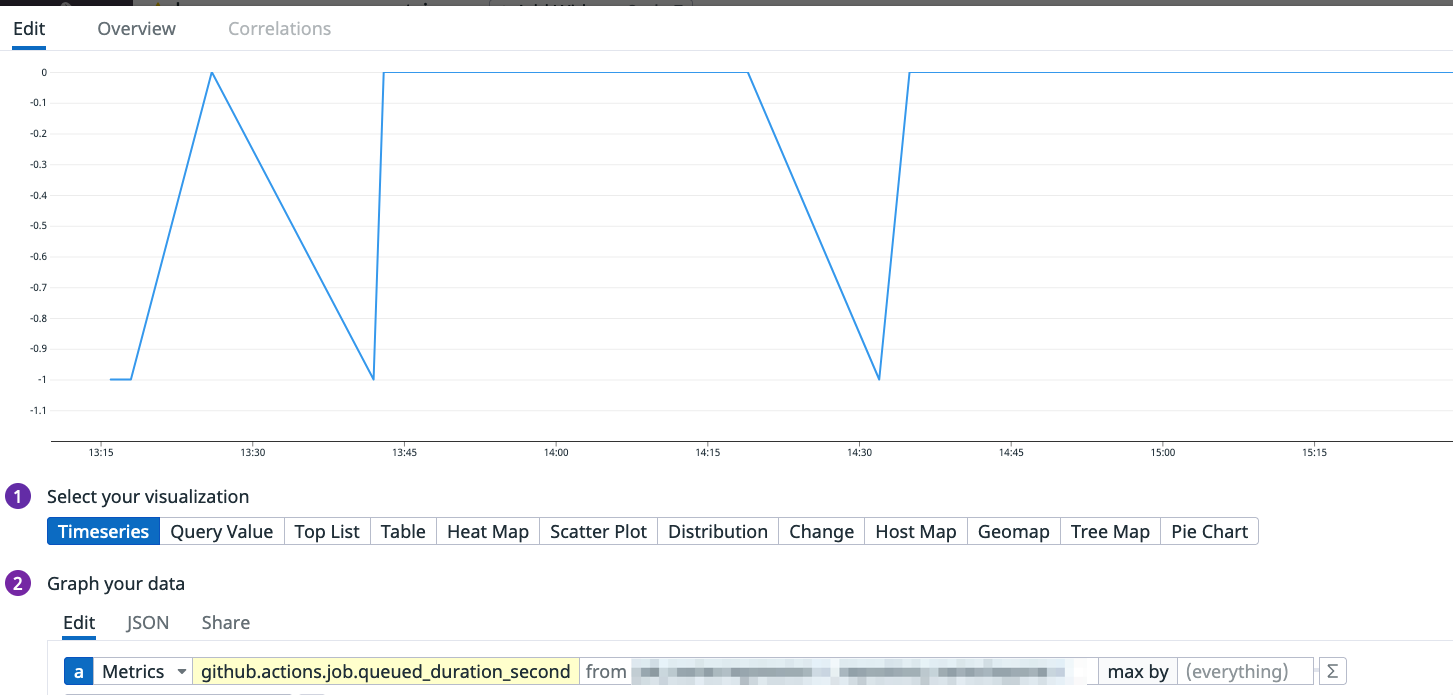Choose the Pie Chart visualization
Screen dimensions: 1453x695
[x=1209, y=531]
